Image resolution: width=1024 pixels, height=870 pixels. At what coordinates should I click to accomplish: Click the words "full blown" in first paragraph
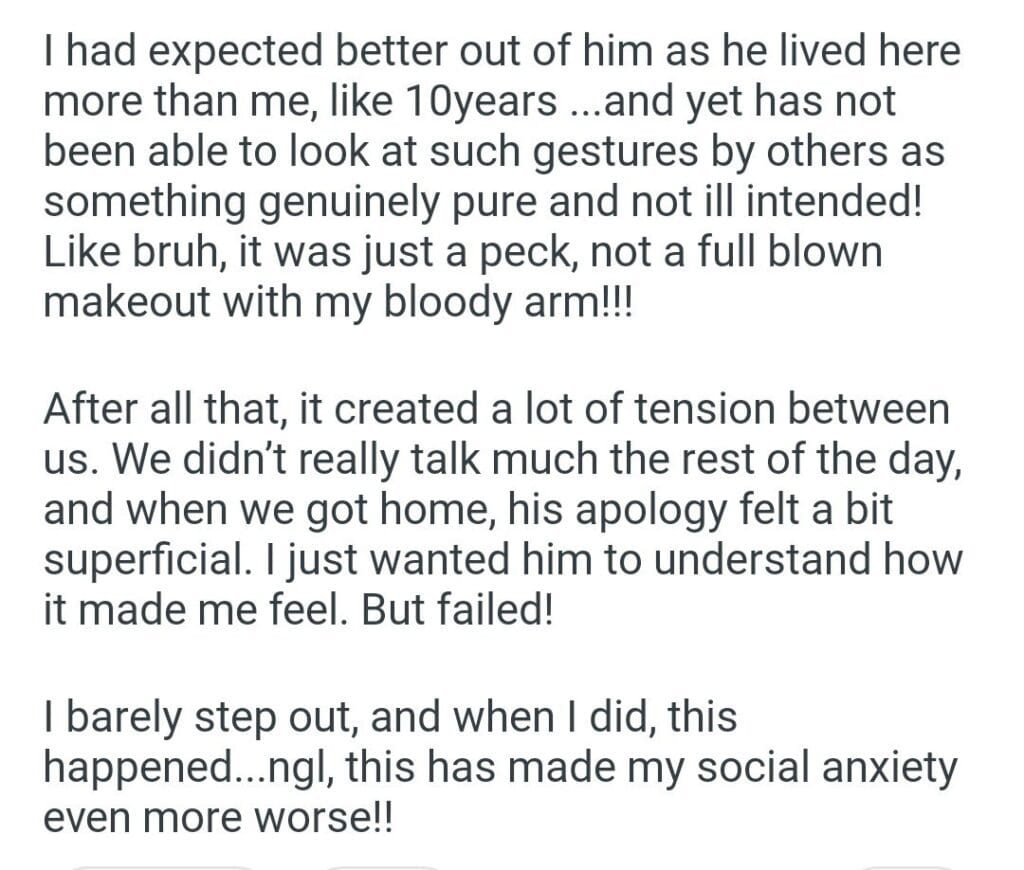coord(781,249)
